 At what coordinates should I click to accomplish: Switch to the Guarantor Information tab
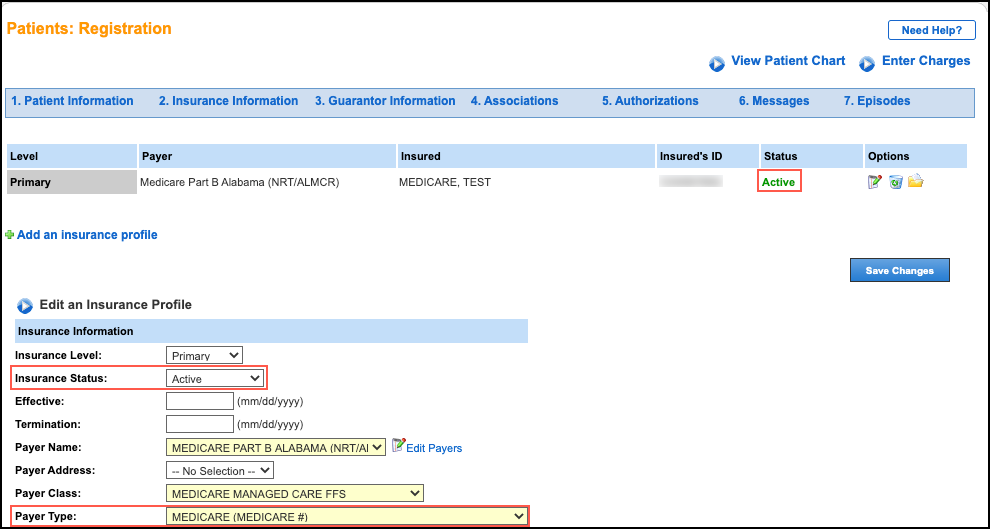[x=385, y=101]
